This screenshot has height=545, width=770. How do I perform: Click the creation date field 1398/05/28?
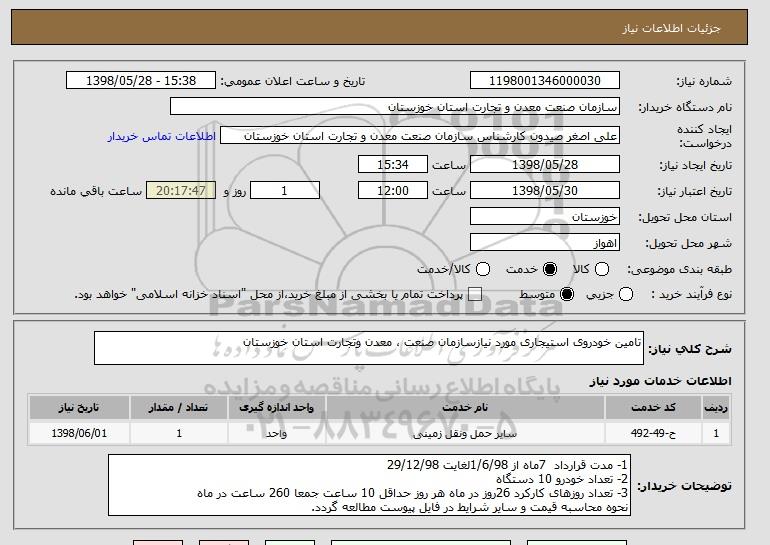545,164
